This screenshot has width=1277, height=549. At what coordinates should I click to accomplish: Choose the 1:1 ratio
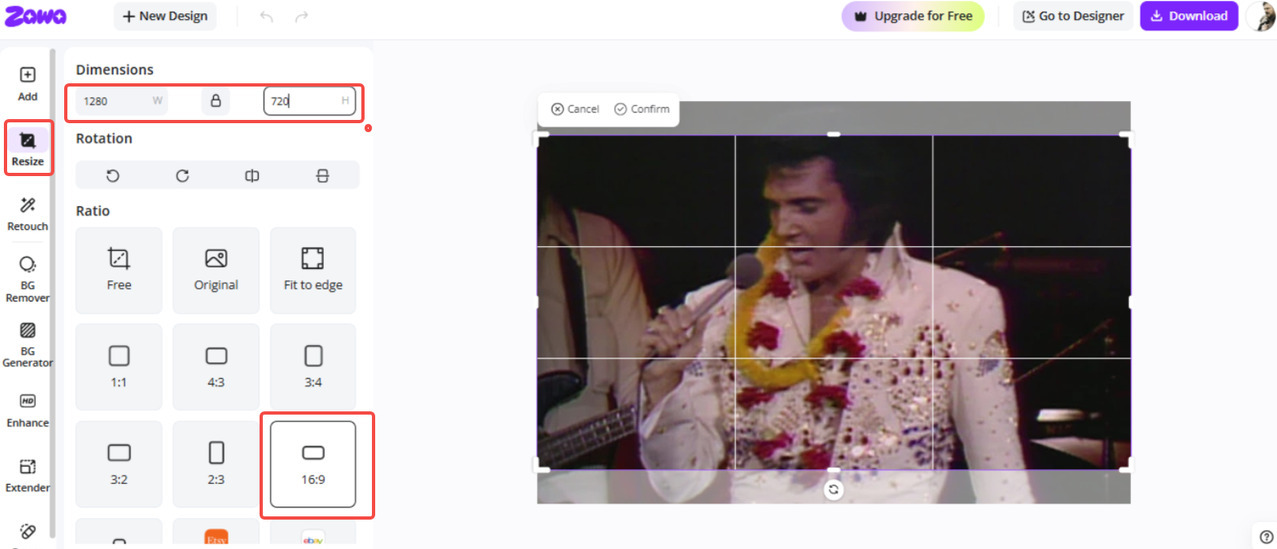119,367
